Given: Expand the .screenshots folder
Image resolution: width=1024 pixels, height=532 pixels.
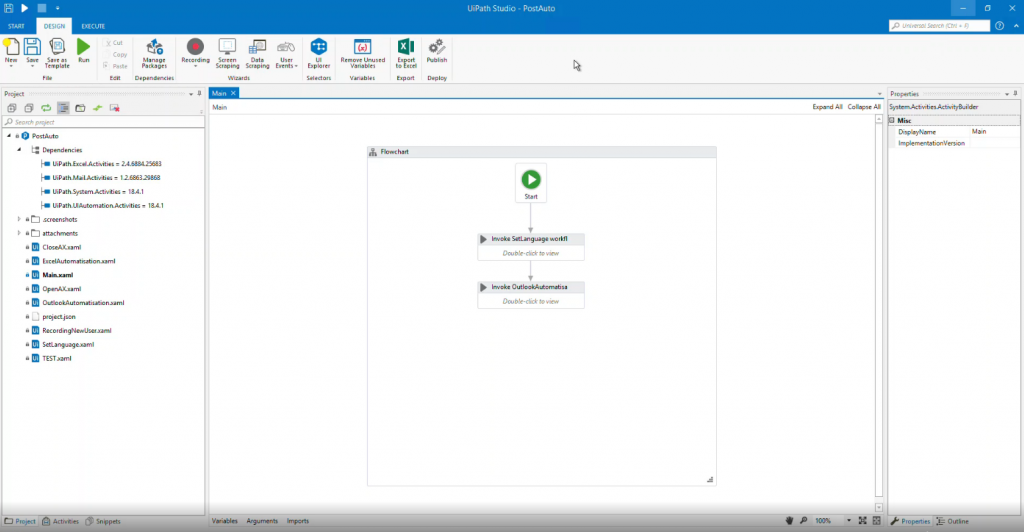Looking at the screenshot, I should point(19,219).
